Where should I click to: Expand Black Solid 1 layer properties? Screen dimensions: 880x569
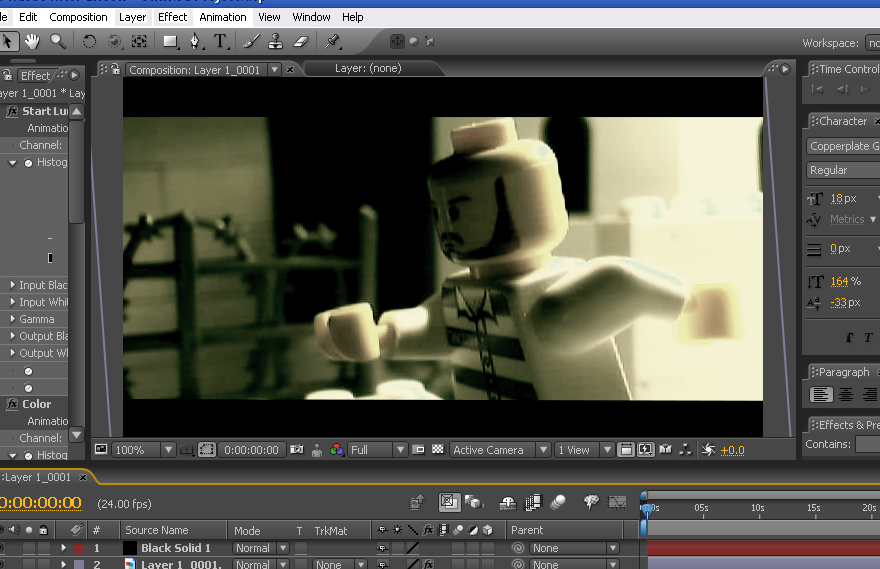63,548
